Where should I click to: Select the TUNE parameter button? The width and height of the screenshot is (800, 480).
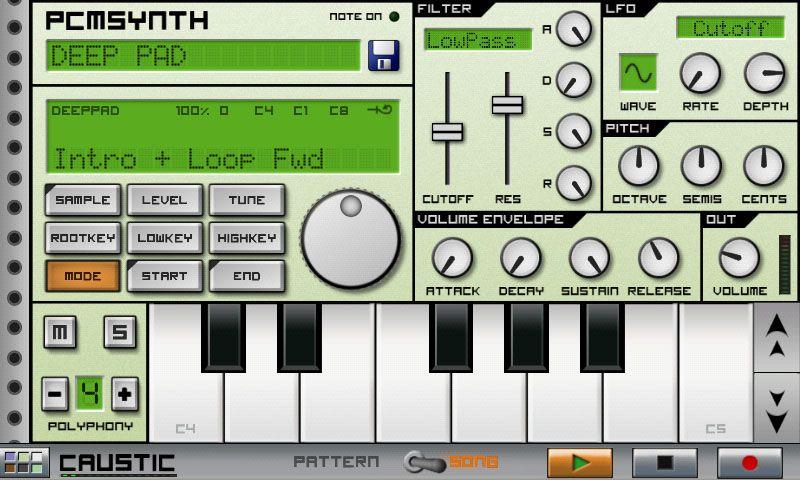[246, 200]
